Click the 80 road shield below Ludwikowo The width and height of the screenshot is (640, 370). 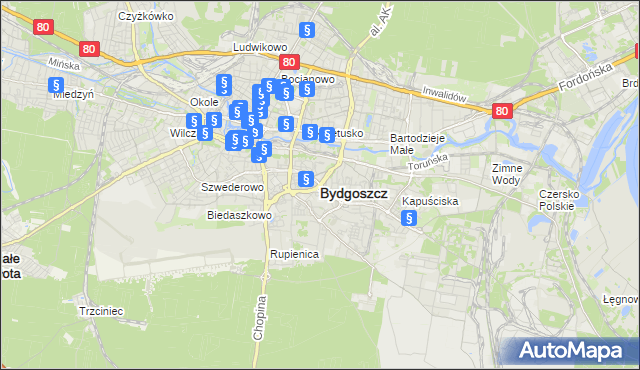pyautogui.click(x=289, y=62)
